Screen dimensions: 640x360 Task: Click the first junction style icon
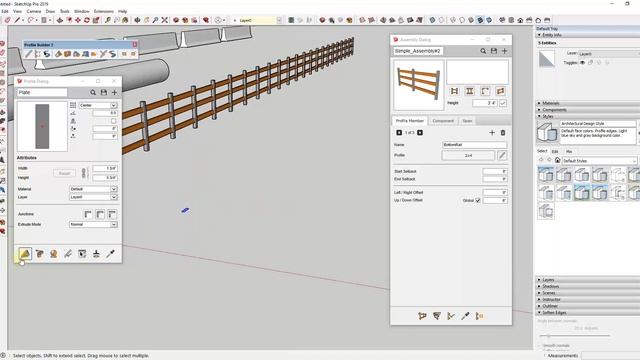tap(88, 214)
